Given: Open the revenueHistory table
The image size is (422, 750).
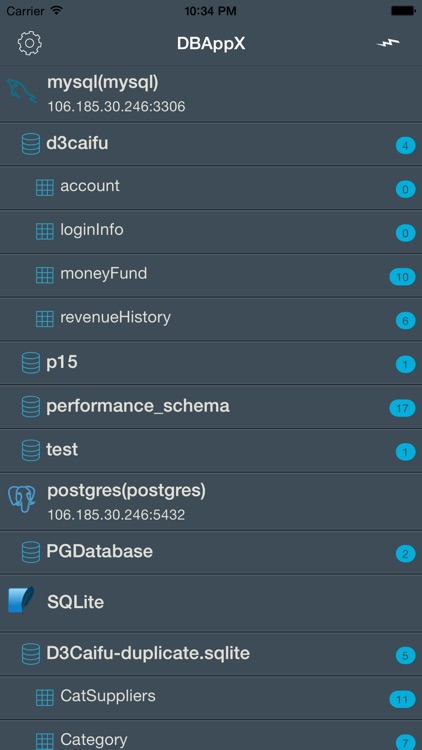Looking at the screenshot, I should (x=211, y=319).
